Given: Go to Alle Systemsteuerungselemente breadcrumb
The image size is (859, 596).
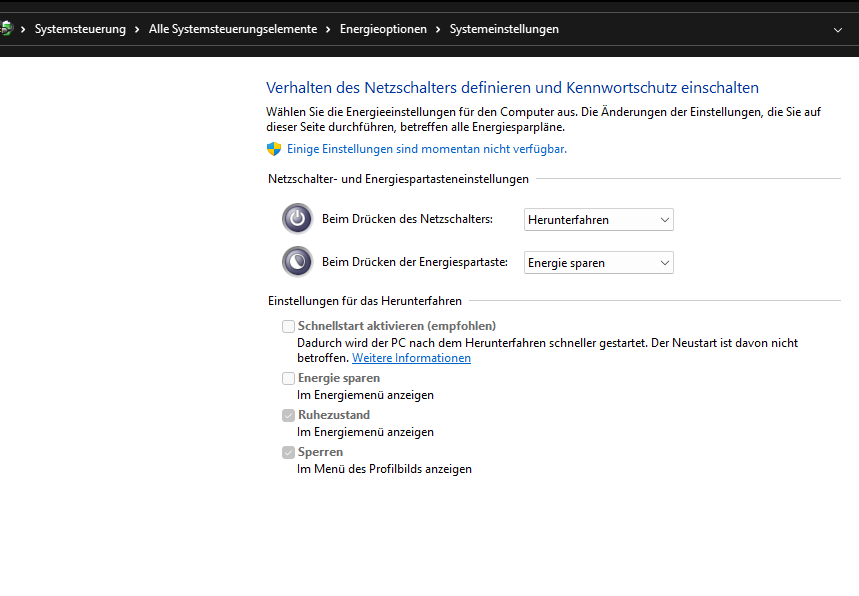Looking at the screenshot, I should [x=233, y=29].
